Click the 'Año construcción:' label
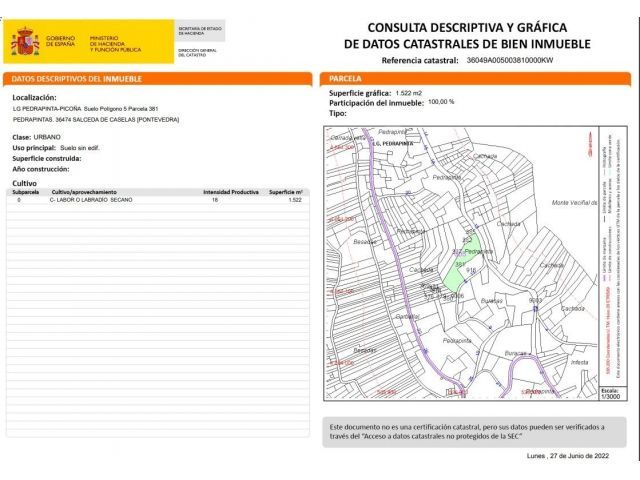 (41, 169)
